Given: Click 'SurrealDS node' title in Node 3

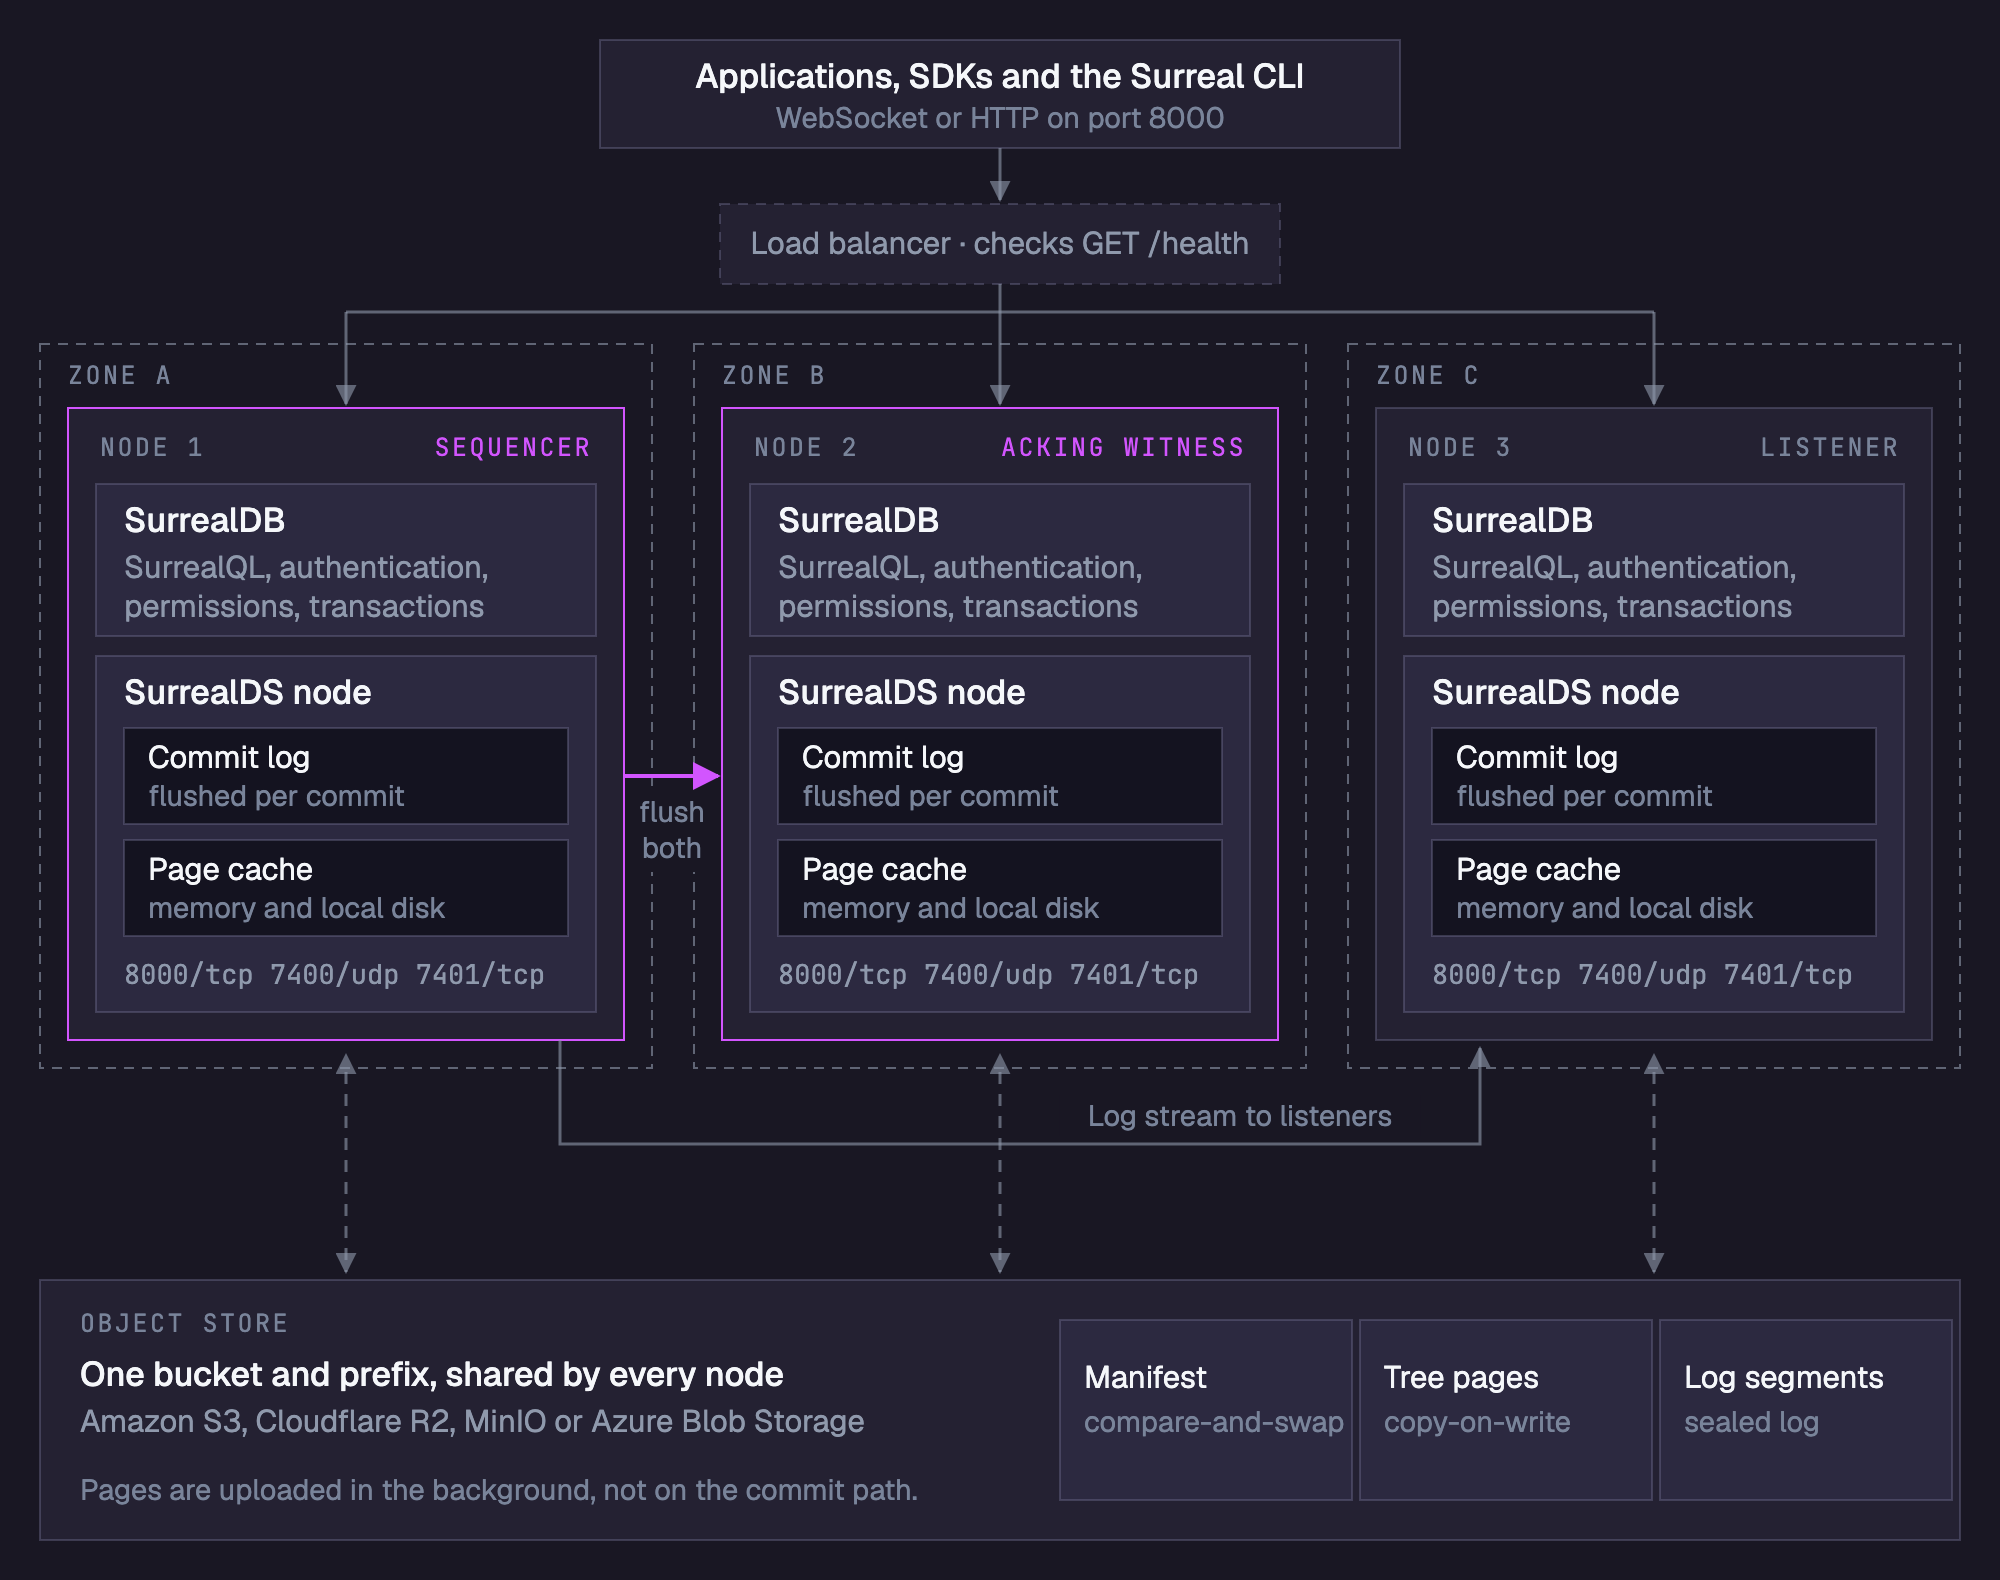Looking at the screenshot, I should tap(1555, 692).
